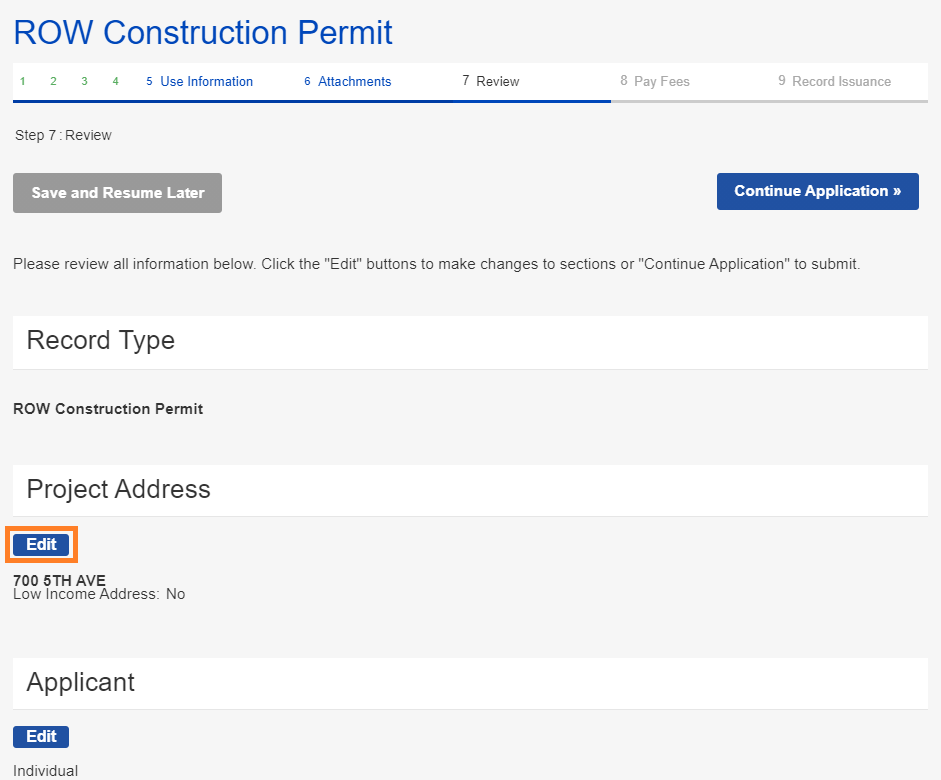The width and height of the screenshot is (941, 780).
Task: Click the Low Income Address value
Action: point(176,594)
